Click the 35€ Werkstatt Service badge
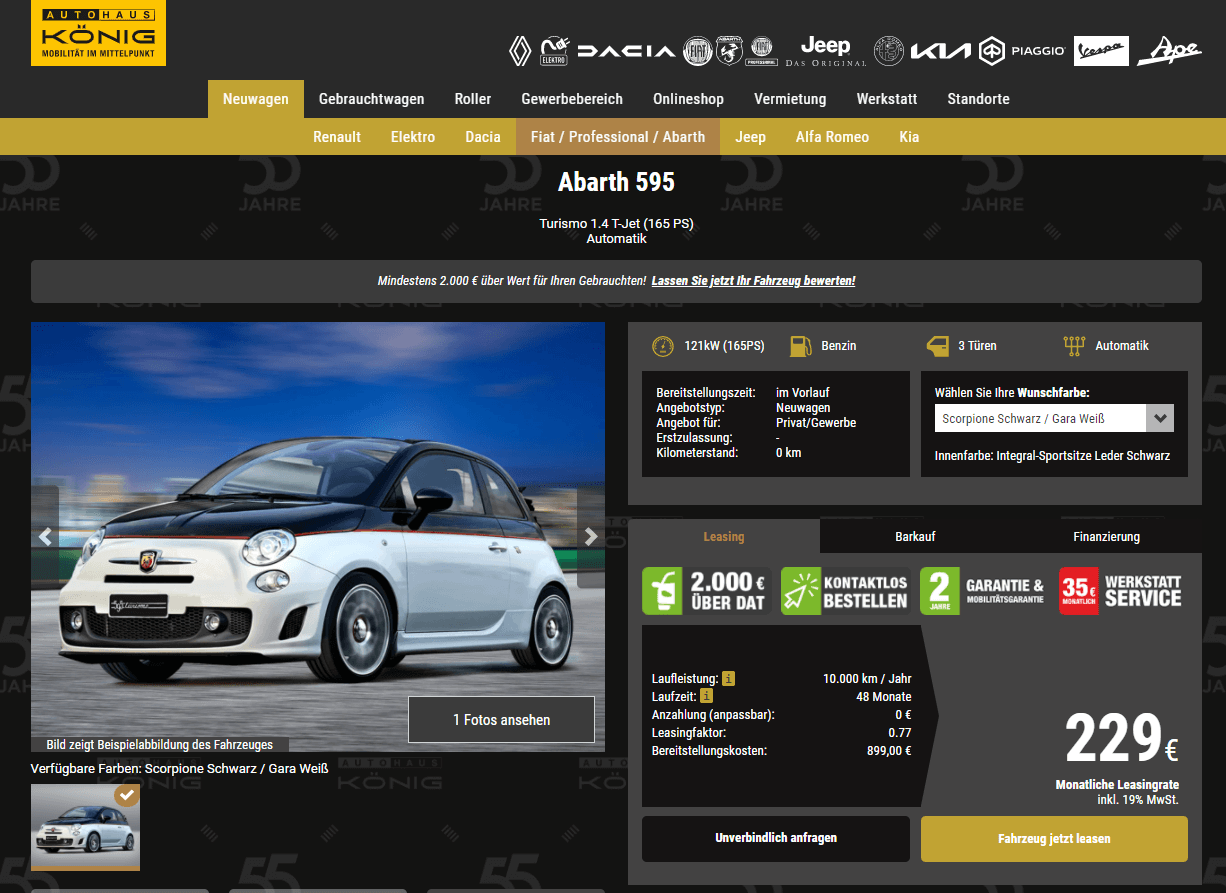 (x=1122, y=591)
